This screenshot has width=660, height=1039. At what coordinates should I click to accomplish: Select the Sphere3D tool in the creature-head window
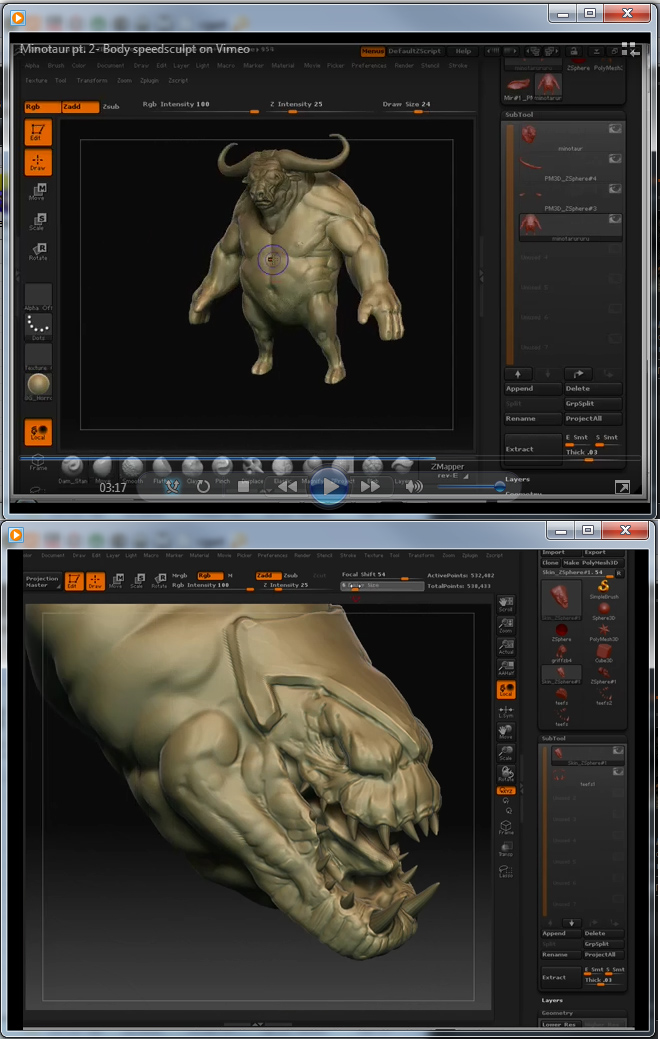click(x=604, y=610)
